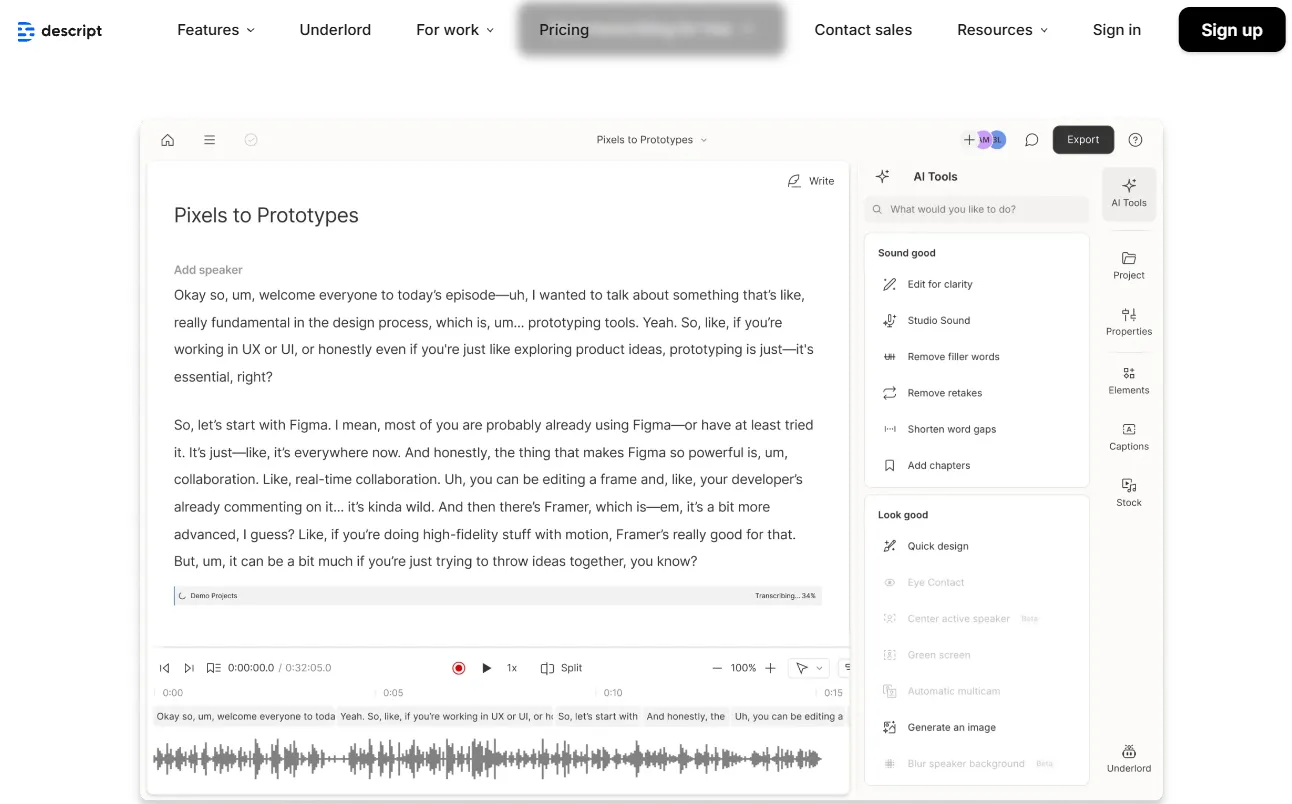
Task: Go to the Pricing page
Action: tap(564, 30)
